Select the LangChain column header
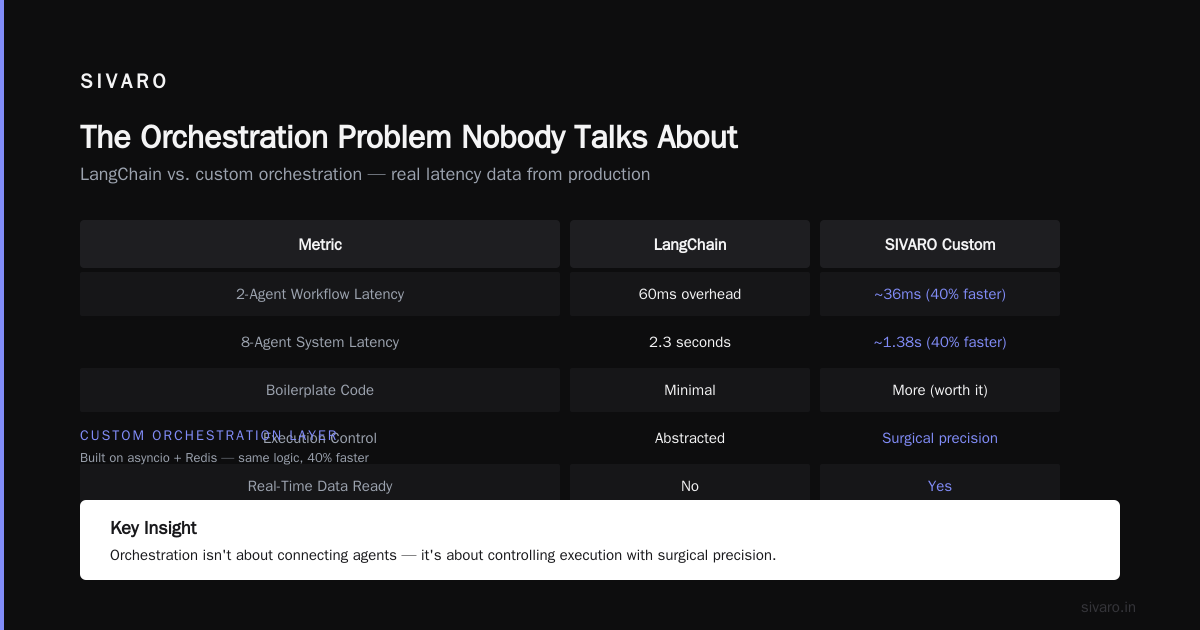 (x=690, y=244)
